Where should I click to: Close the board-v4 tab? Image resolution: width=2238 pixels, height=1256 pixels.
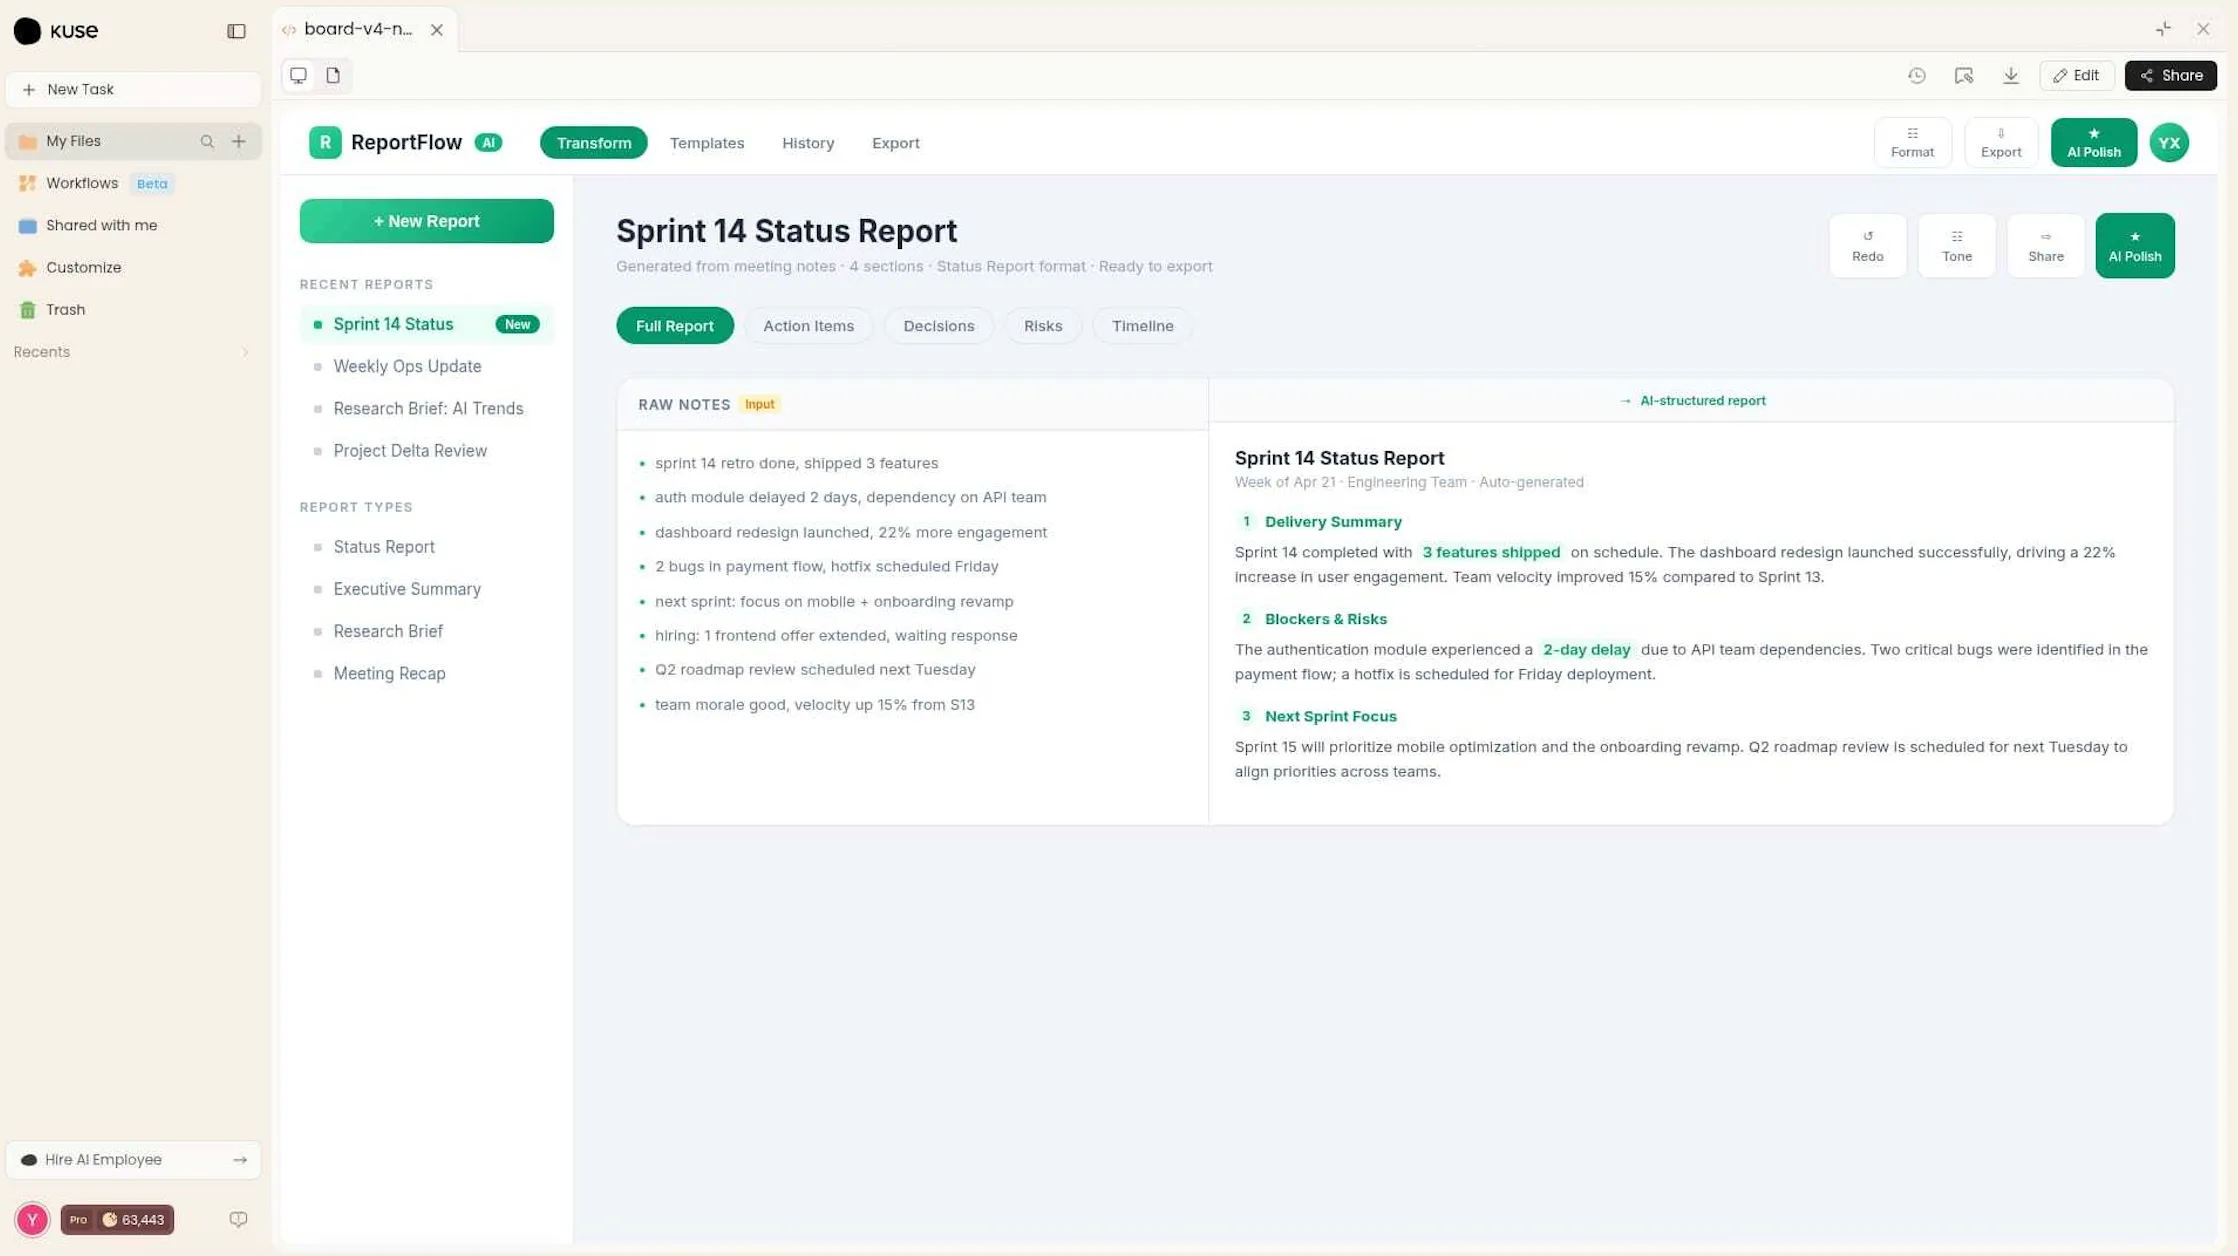coord(437,30)
